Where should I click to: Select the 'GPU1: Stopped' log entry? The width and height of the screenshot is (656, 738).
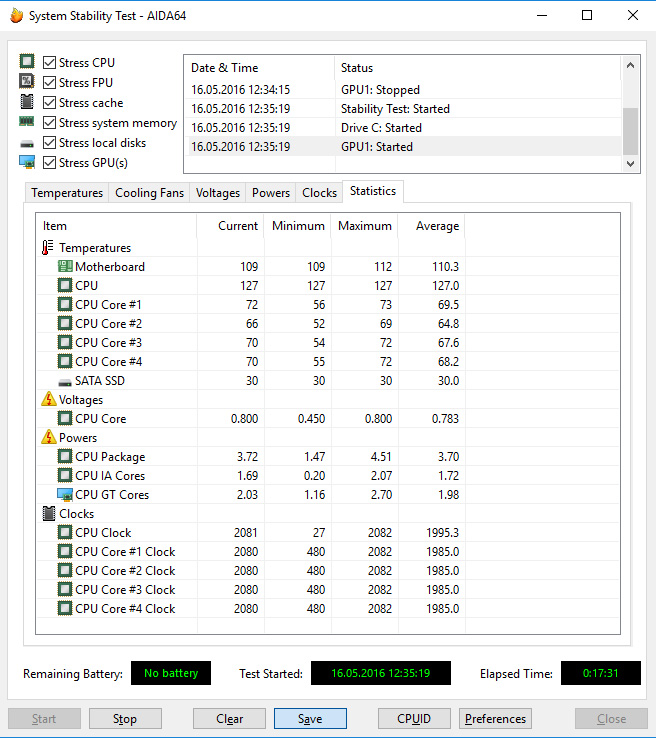point(403,89)
